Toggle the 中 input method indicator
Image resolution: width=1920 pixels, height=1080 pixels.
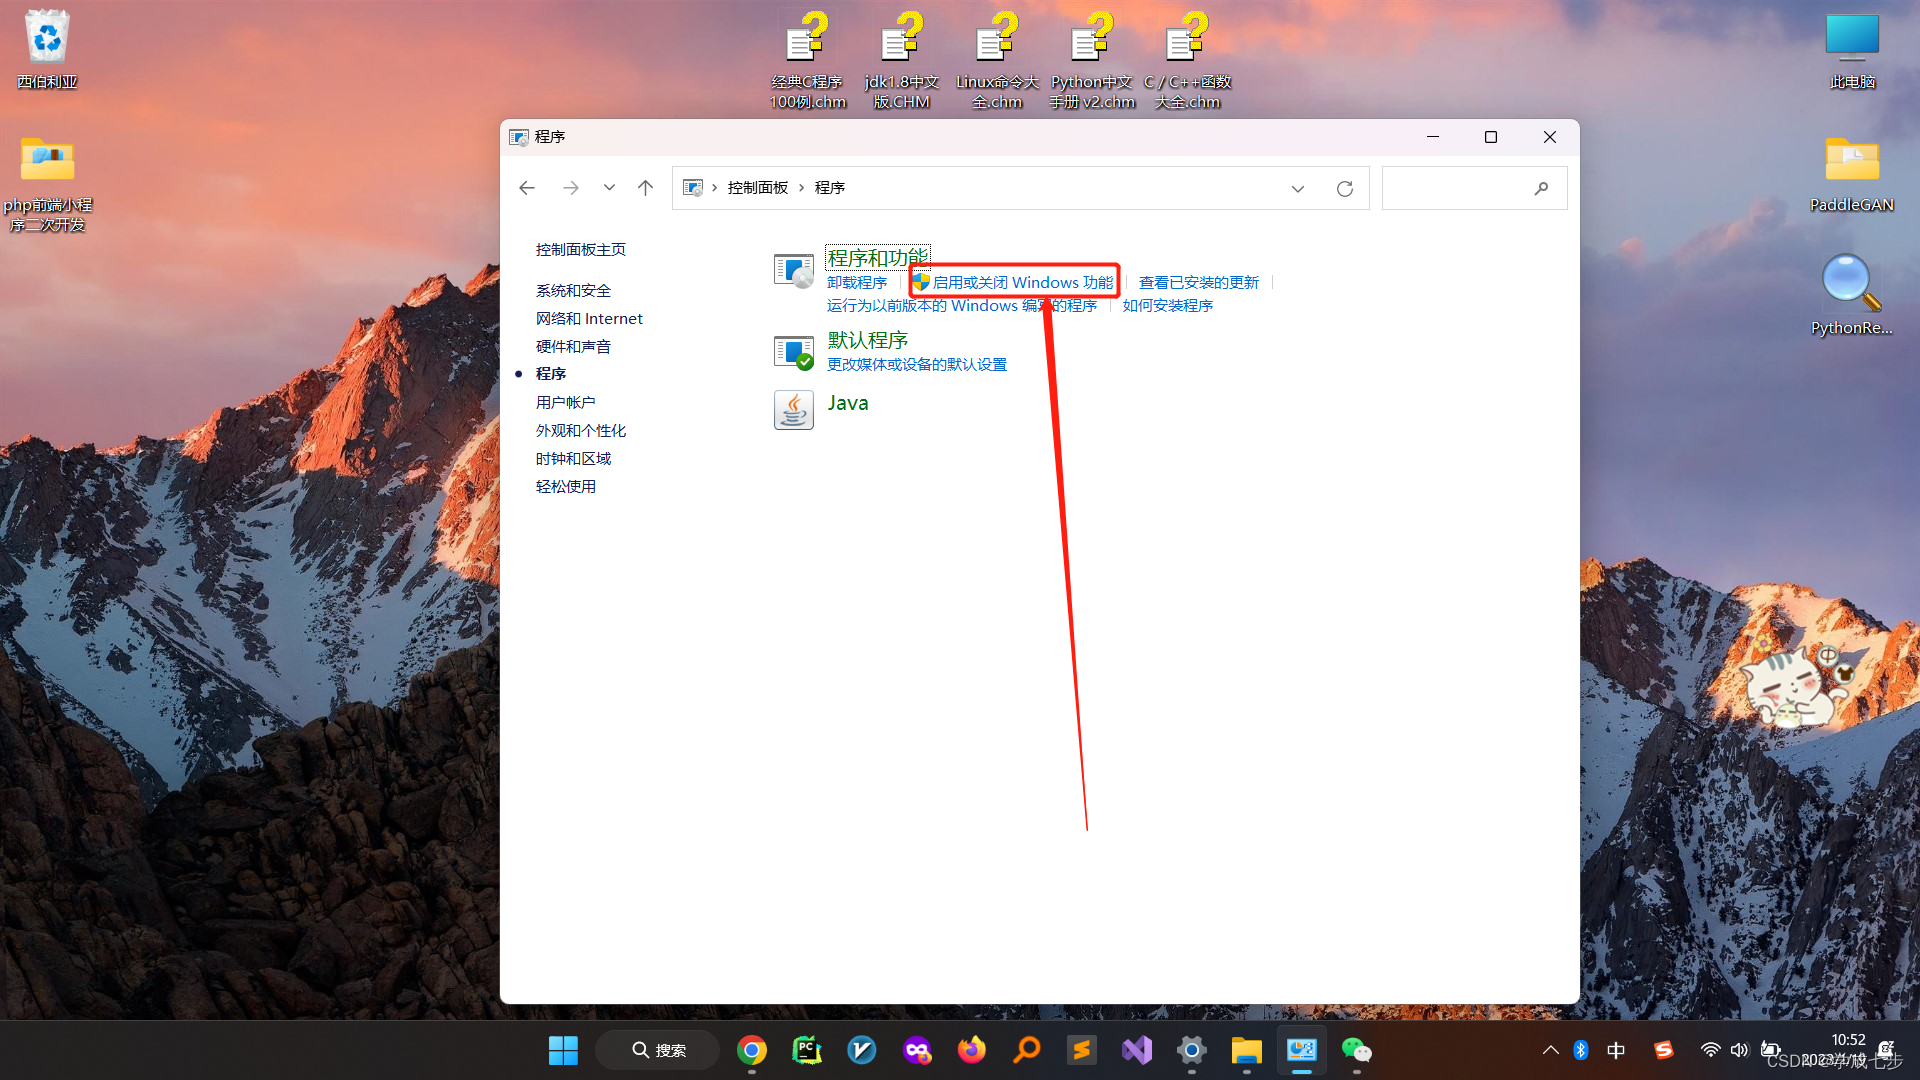1616,1050
